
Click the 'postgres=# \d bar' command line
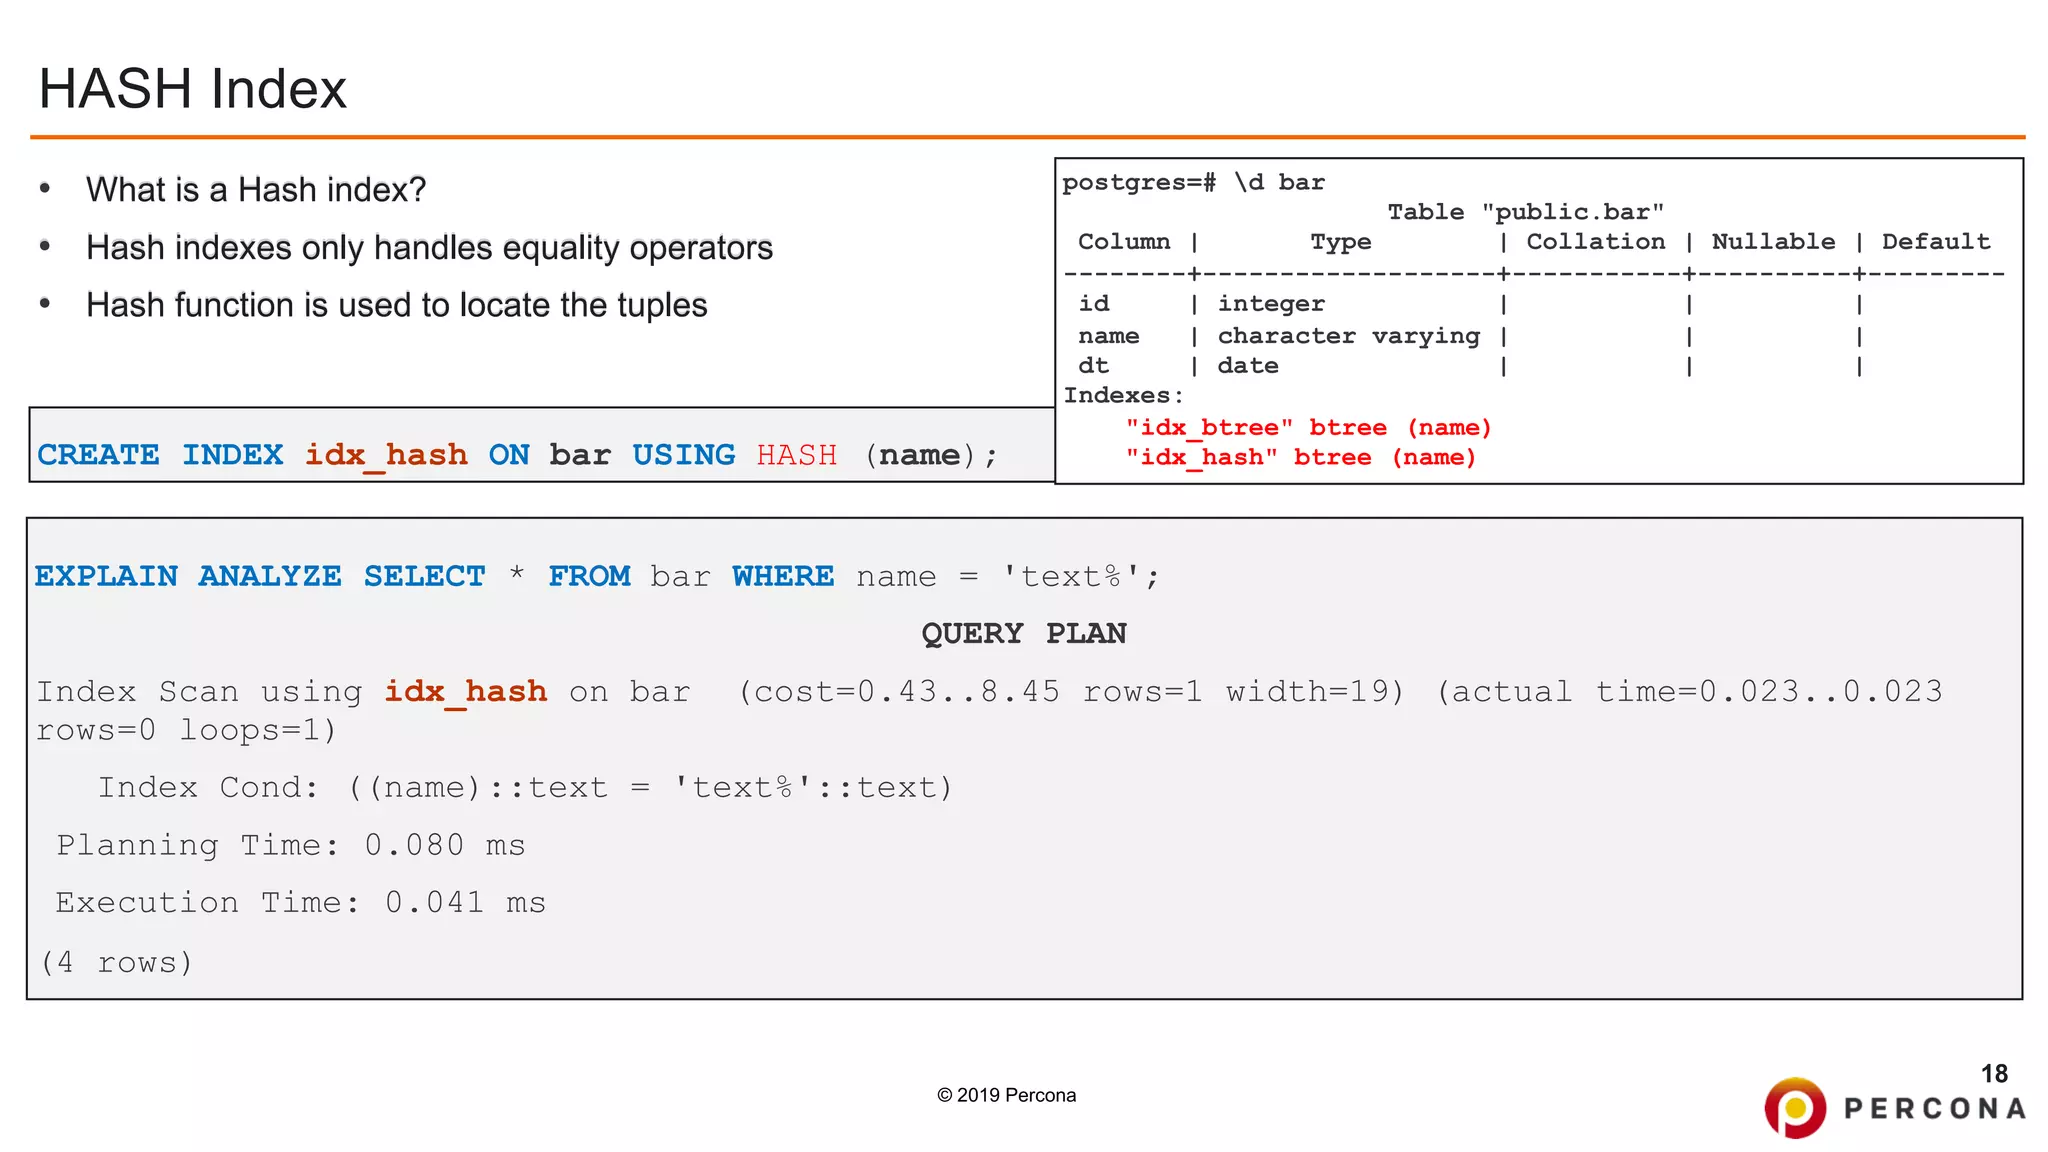click(1193, 183)
